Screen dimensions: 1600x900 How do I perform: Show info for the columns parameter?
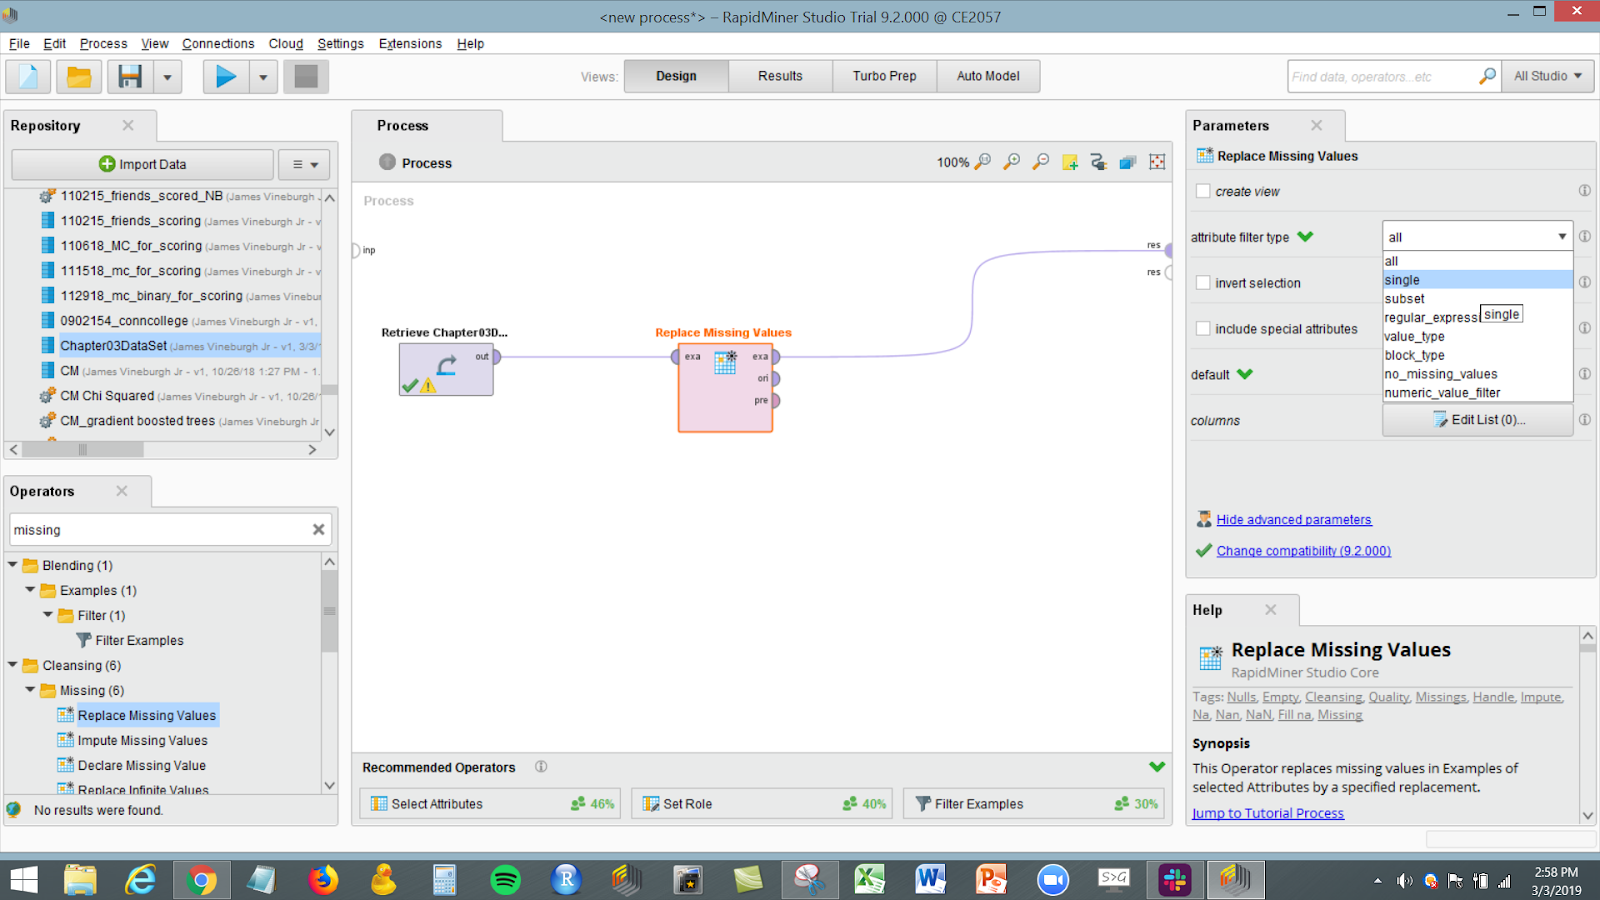[x=1585, y=420]
